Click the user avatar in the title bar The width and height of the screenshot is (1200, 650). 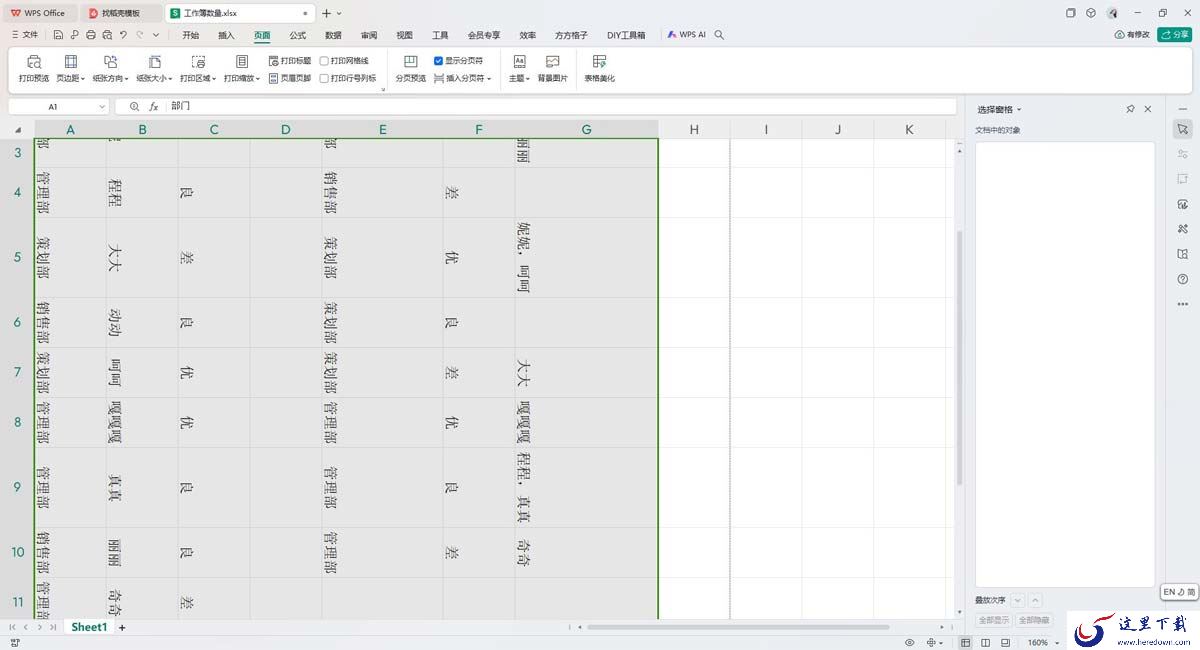[x=1112, y=13]
